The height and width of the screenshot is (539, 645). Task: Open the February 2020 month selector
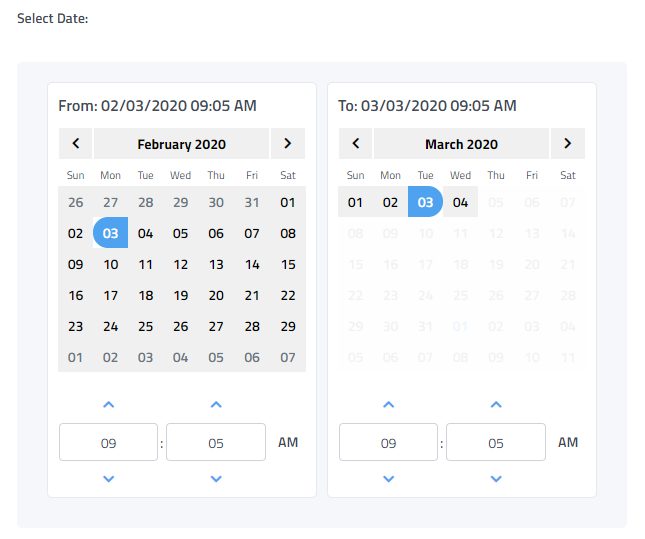[182, 144]
